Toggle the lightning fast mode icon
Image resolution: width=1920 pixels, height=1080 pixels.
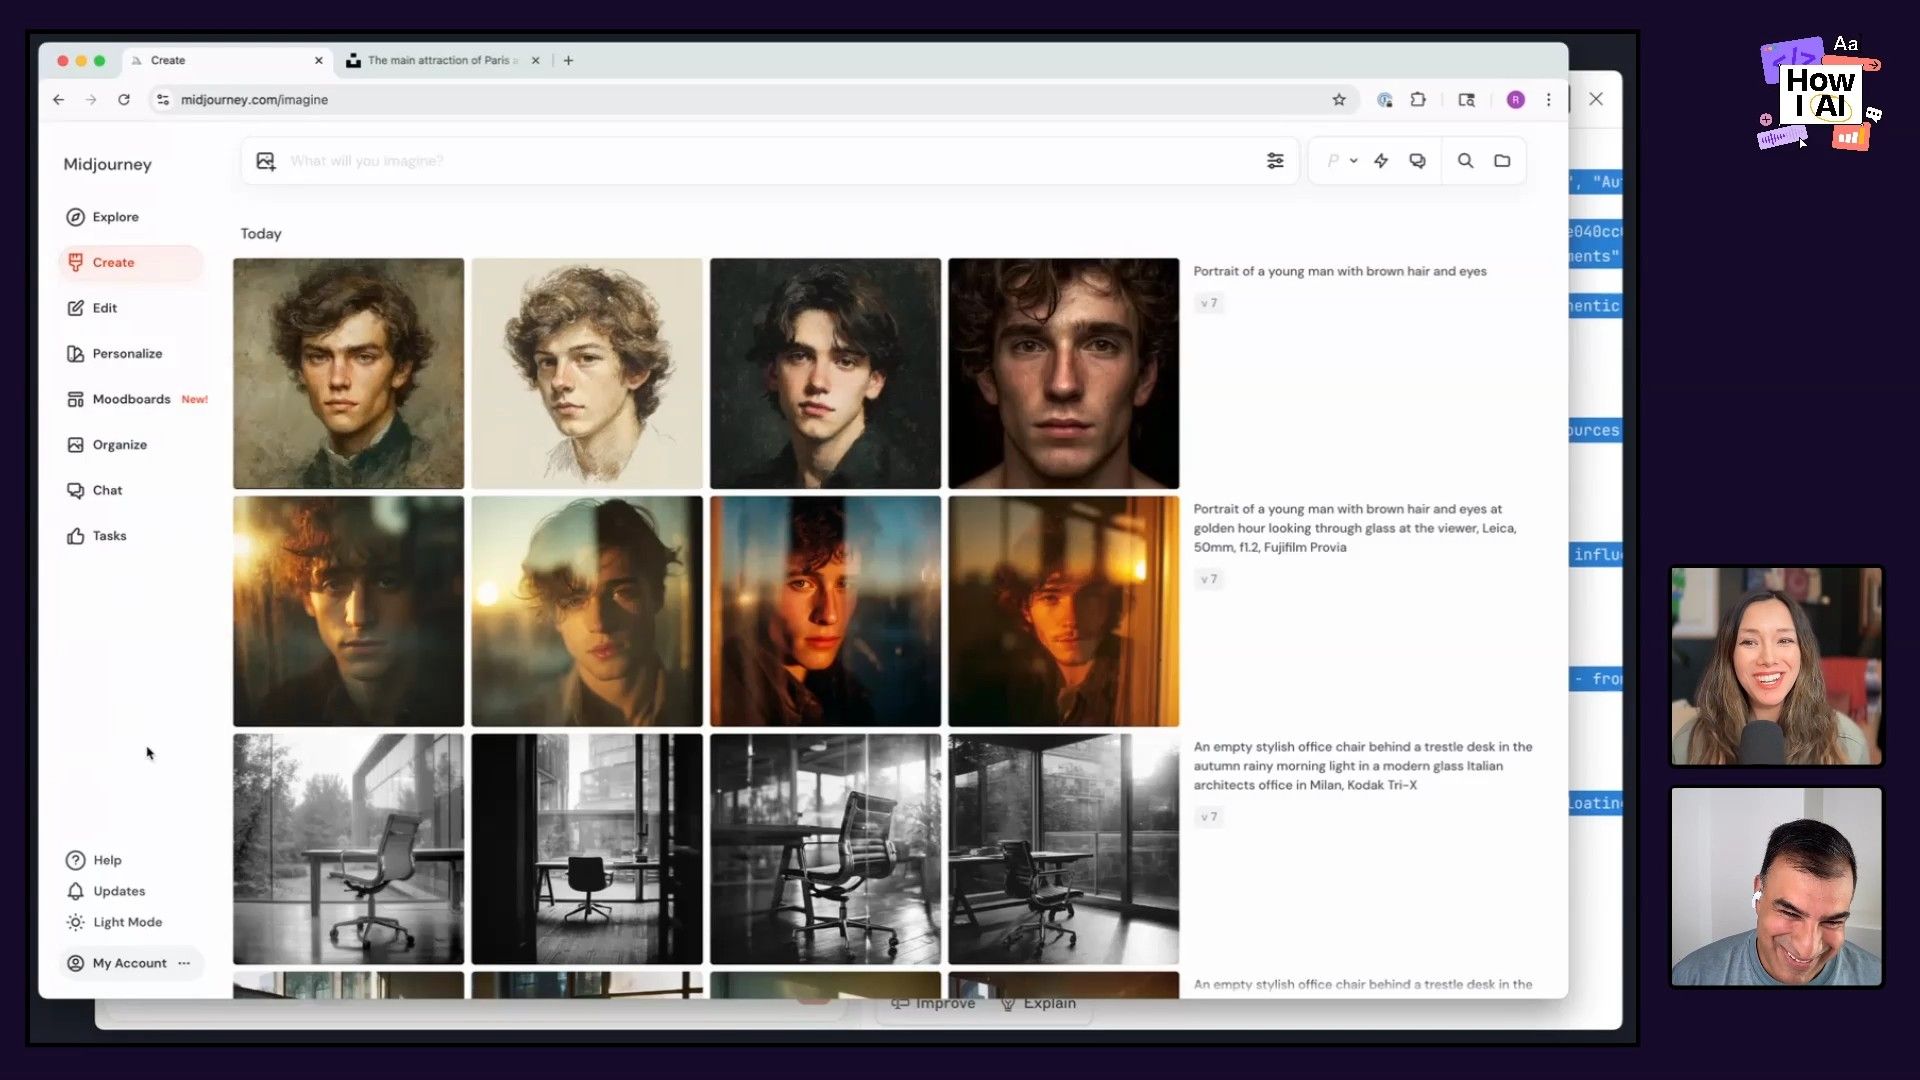pyautogui.click(x=1381, y=161)
